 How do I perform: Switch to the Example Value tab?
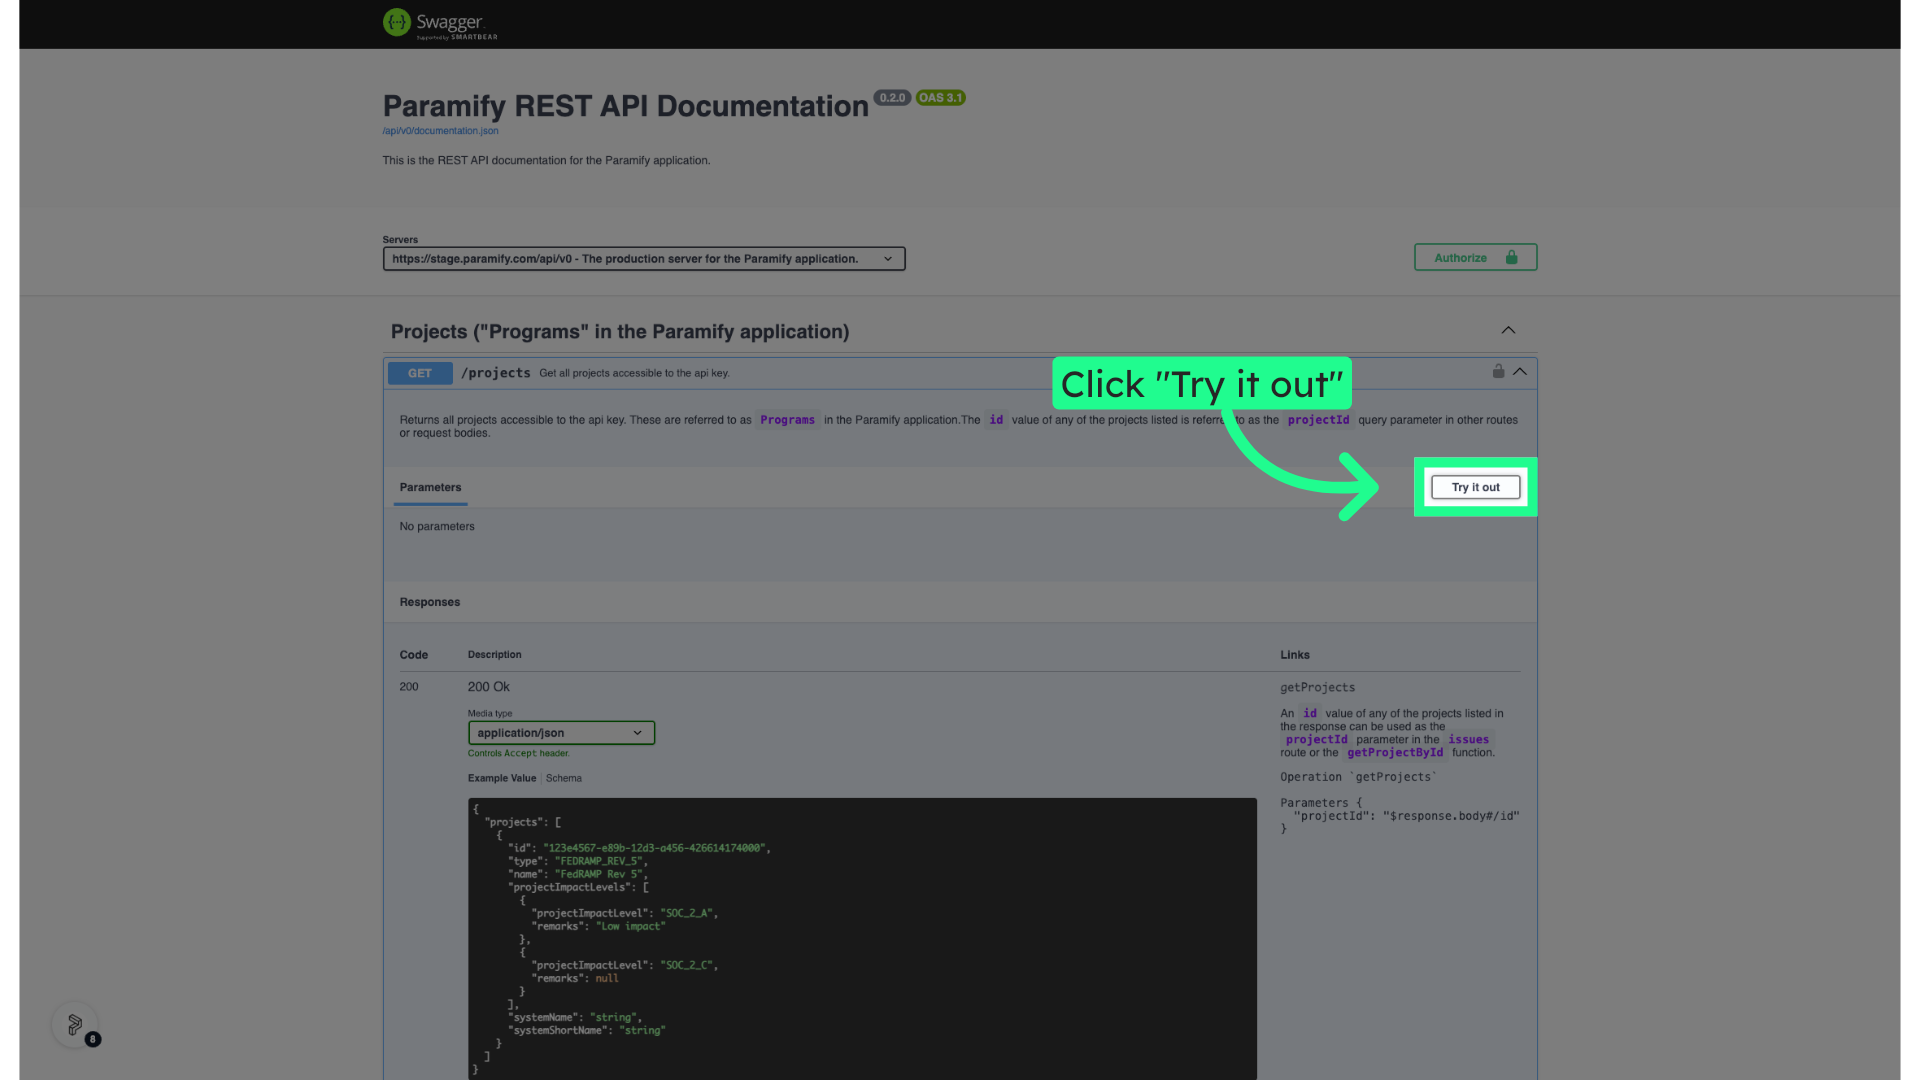[x=502, y=778]
